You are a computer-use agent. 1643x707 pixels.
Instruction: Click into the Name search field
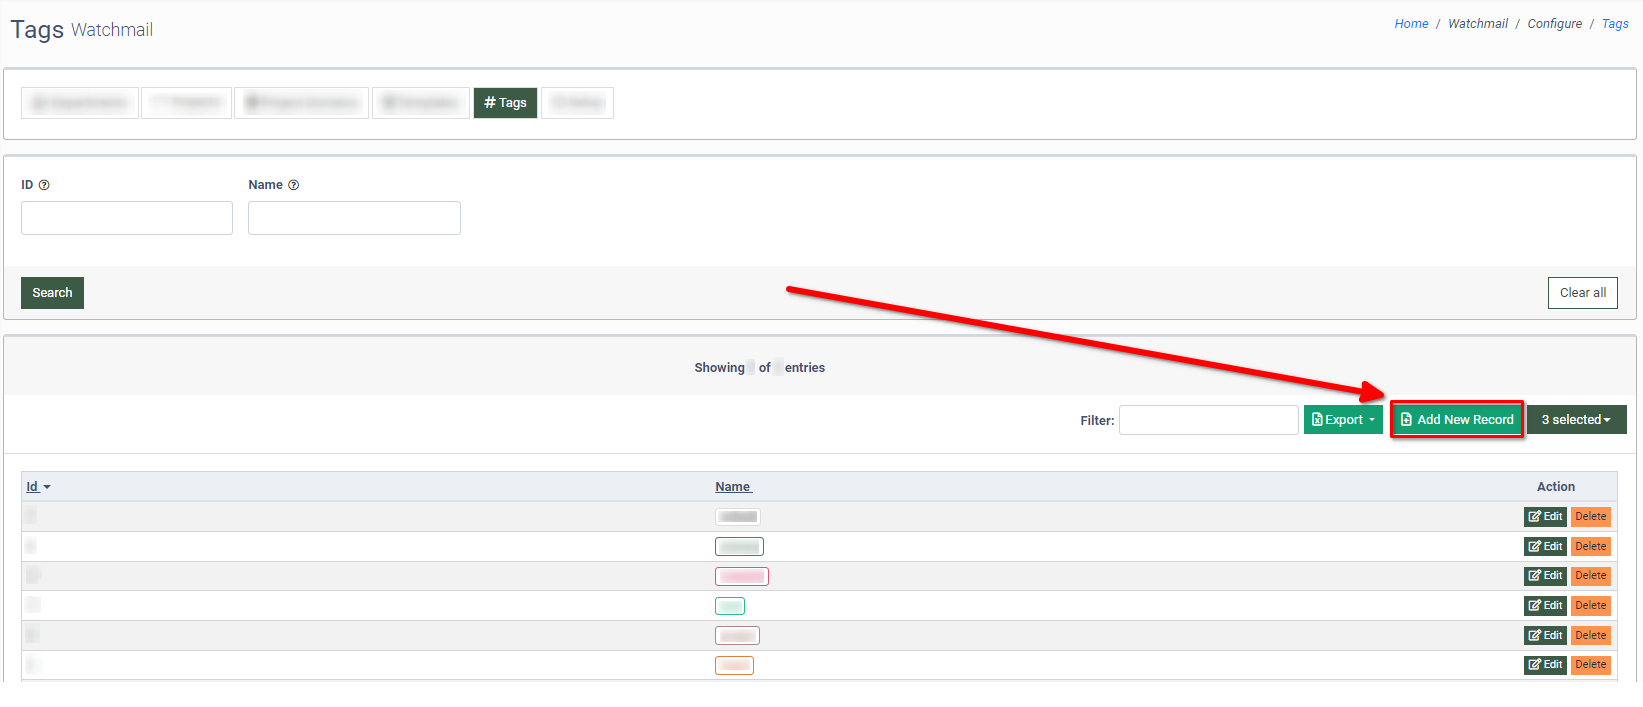click(354, 218)
